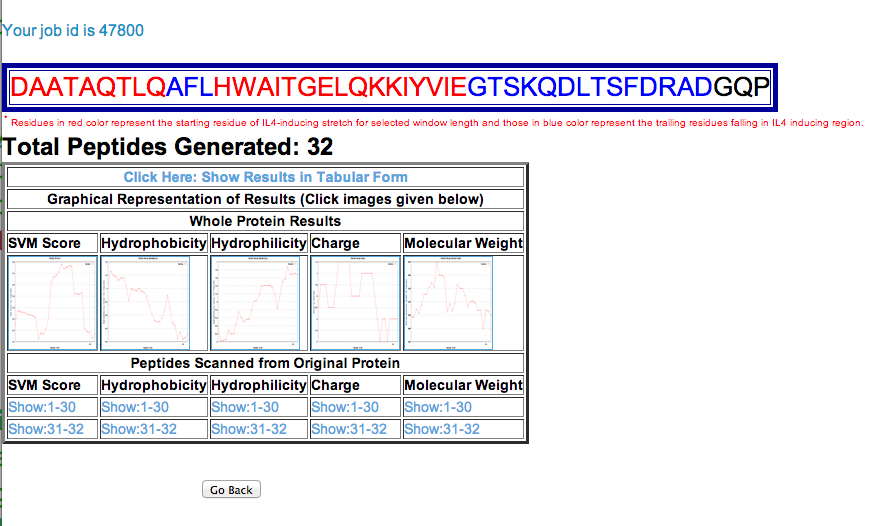Show Hydrophobicity peptides 31-32
The height and width of the screenshot is (526, 896).
(139, 429)
